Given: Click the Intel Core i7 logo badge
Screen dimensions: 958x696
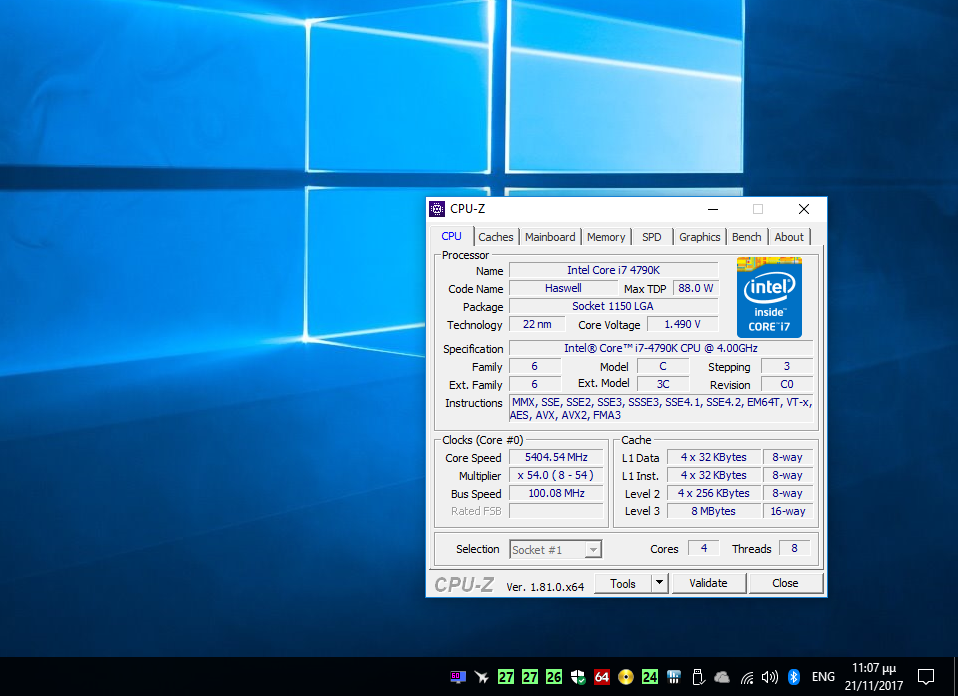Looking at the screenshot, I should tap(769, 298).
